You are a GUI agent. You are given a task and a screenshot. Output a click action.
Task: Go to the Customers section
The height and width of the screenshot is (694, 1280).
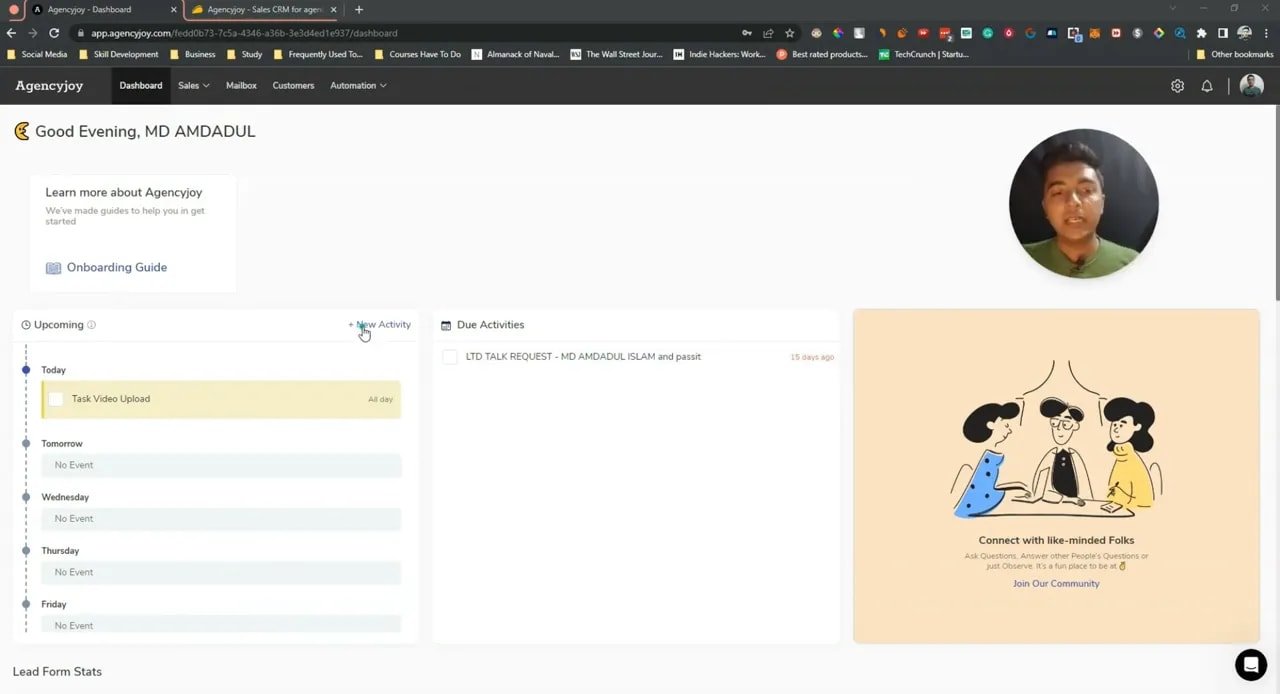(293, 86)
